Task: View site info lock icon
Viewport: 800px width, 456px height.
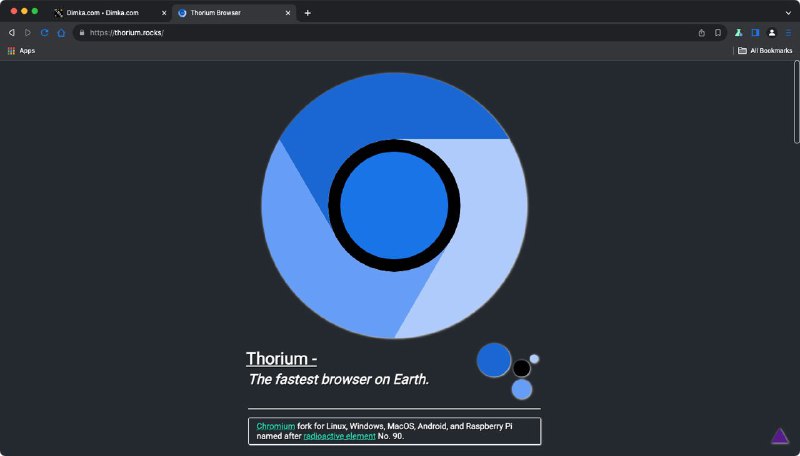Action: pos(82,33)
